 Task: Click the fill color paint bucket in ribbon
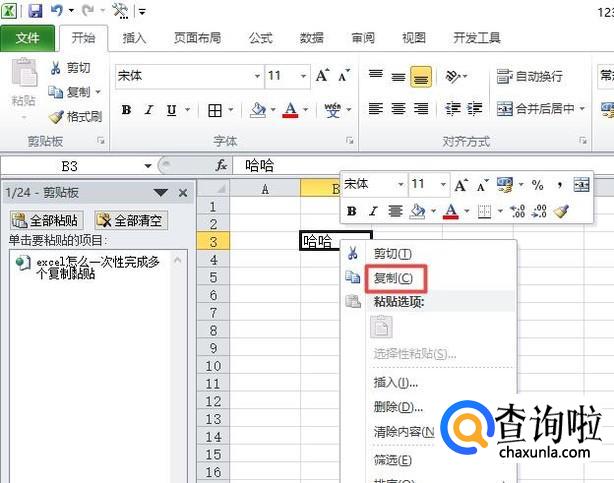tap(258, 110)
